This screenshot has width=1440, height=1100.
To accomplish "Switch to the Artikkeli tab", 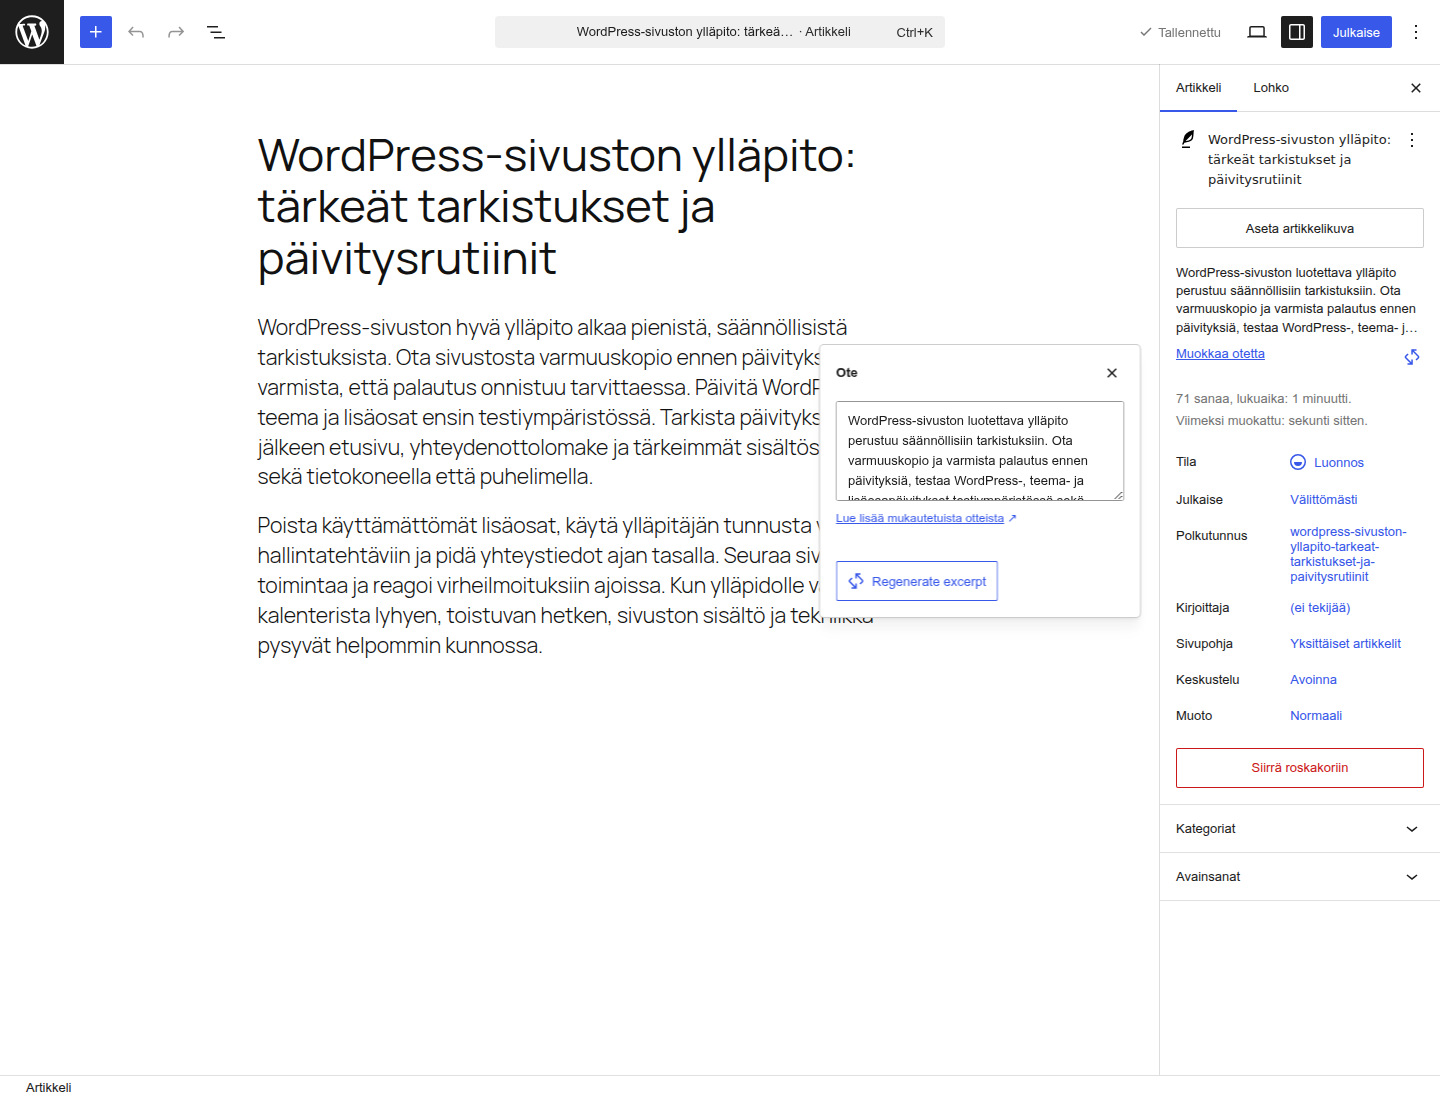I will click(1198, 88).
